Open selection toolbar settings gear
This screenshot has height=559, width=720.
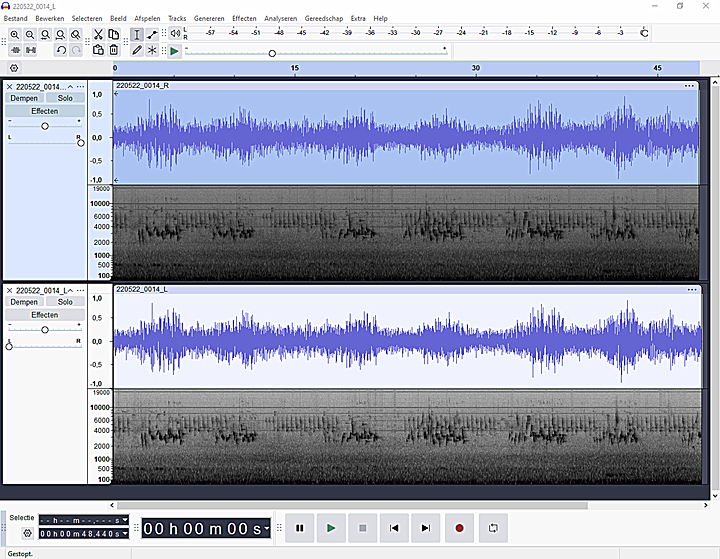(x=28, y=533)
